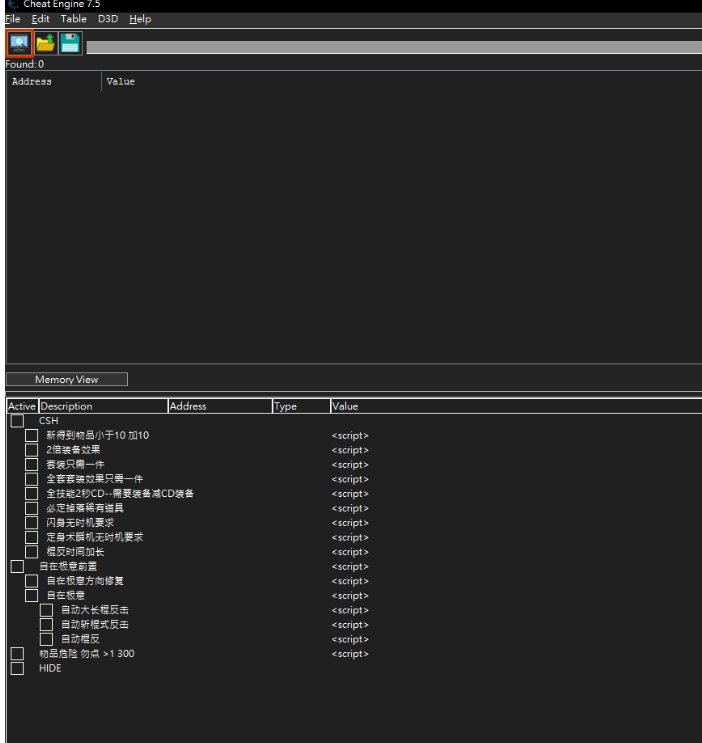Tick the HIDE entry checkbox
The image size is (702, 743).
17,668
